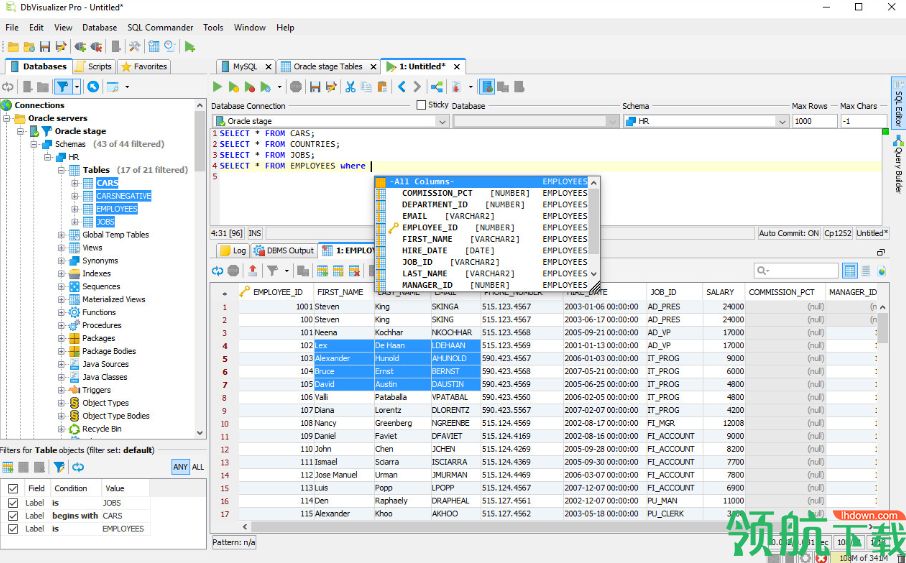This screenshot has height=563, width=906.
Task: Expand the EMPLOYEES table node
Action: tap(75, 209)
